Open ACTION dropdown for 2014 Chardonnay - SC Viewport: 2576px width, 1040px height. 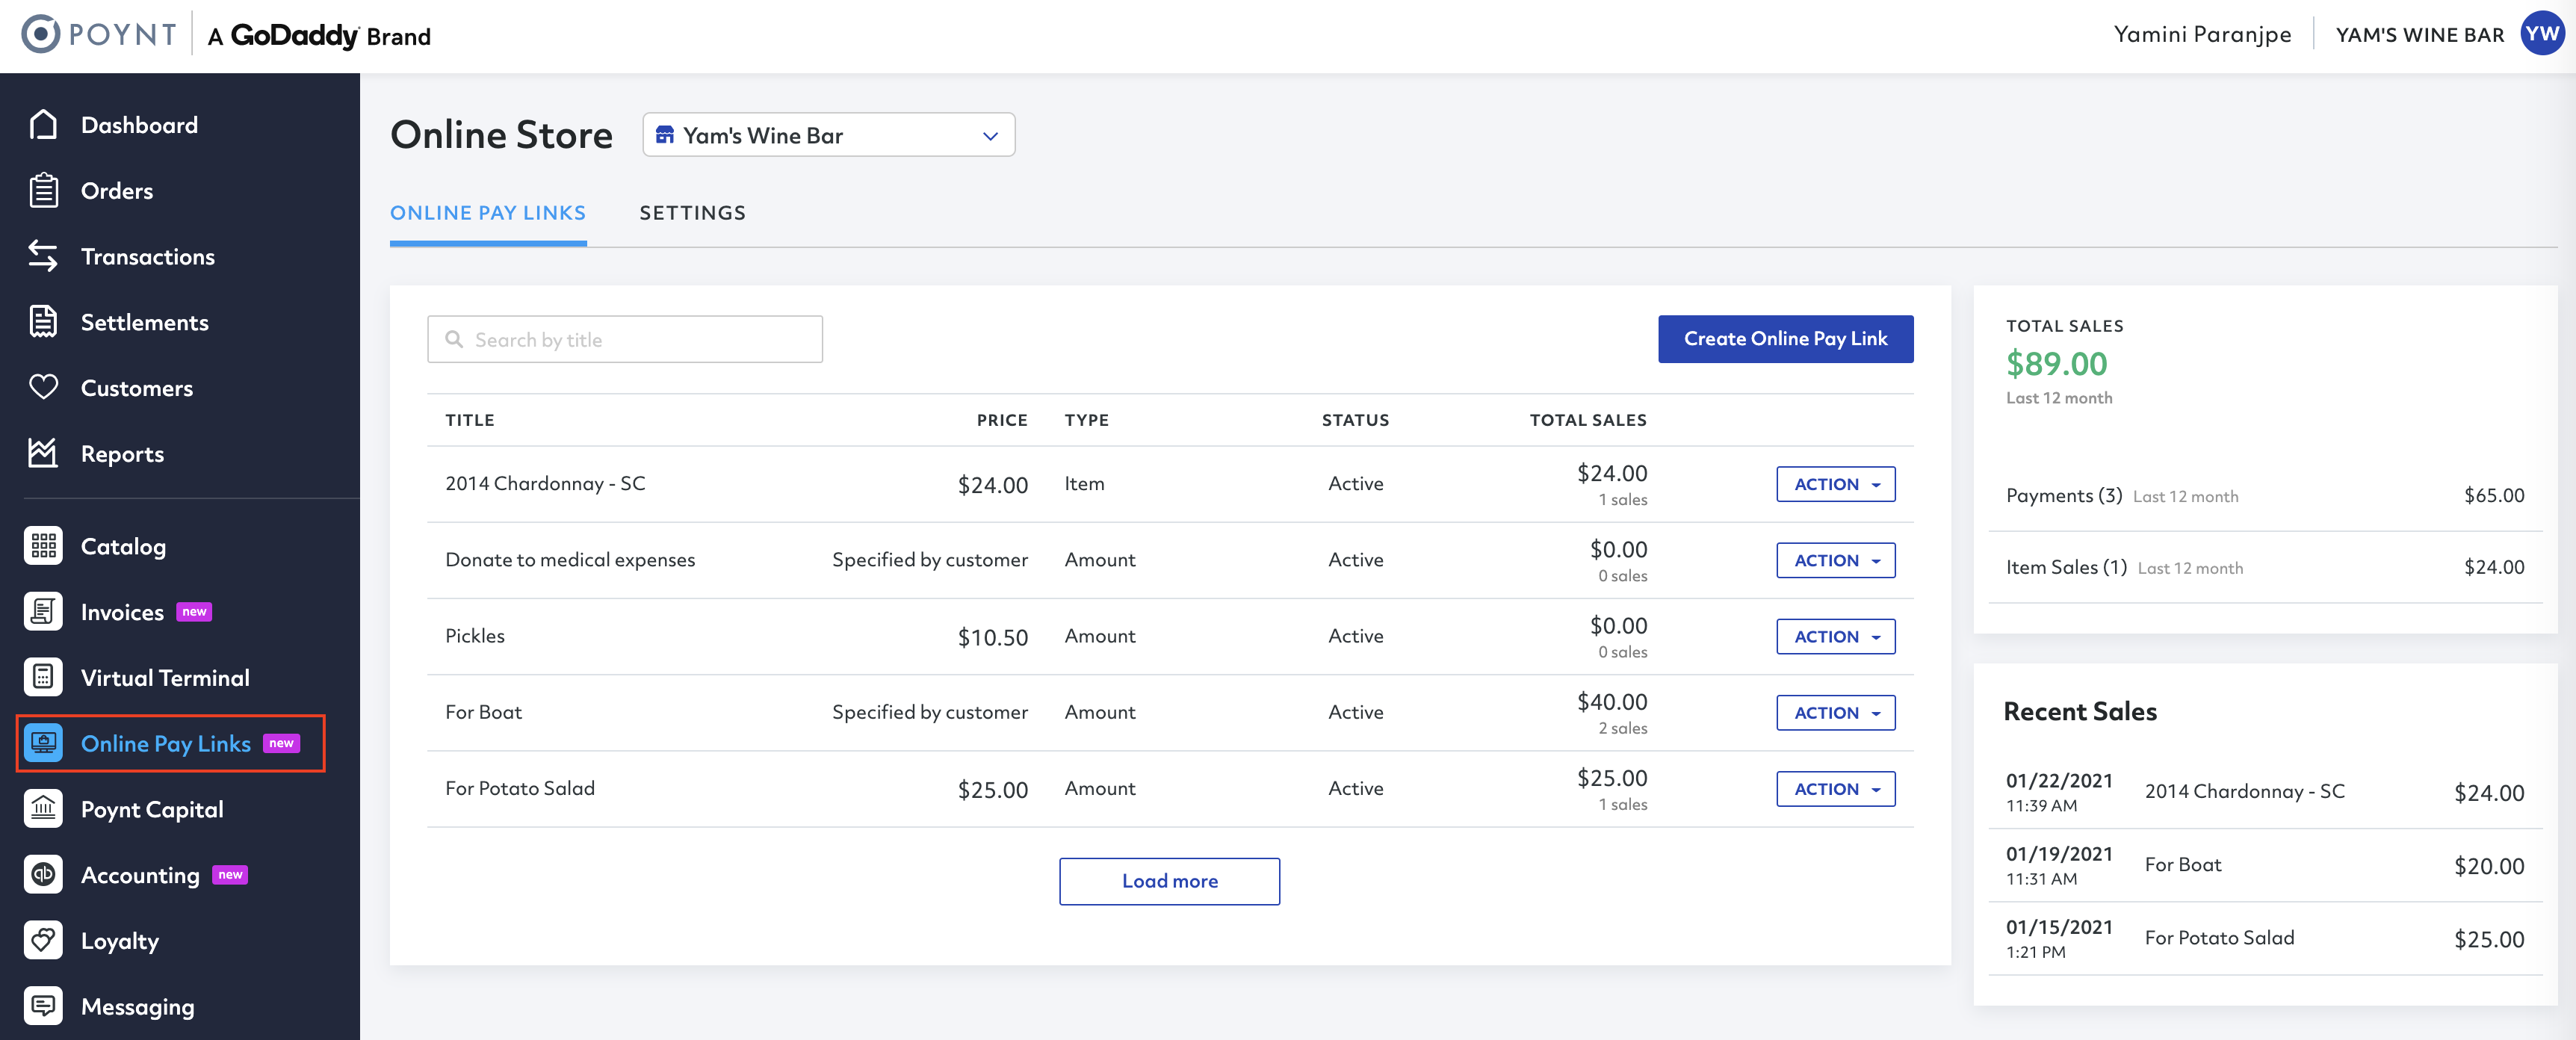click(x=1835, y=484)
